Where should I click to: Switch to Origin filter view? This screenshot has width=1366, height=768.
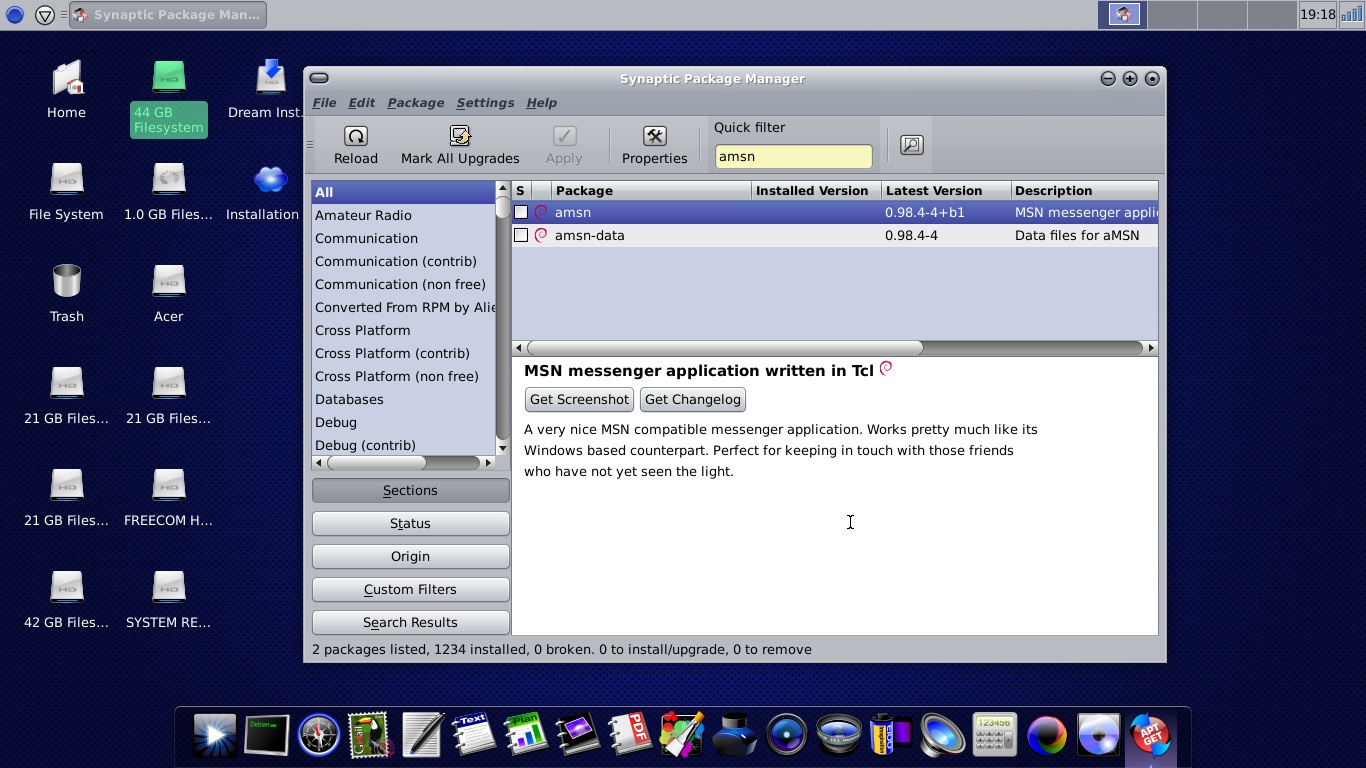(410, 556)
